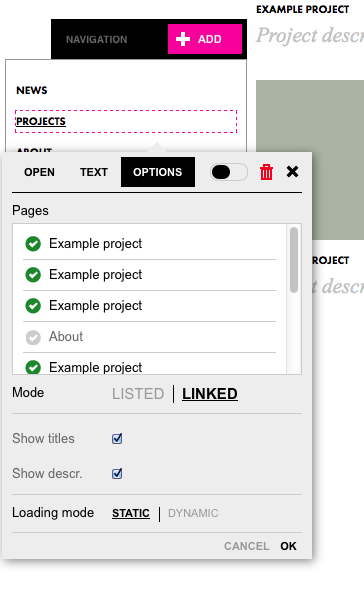Click the gray checkmark icon beside About
This screenshot has height=601, width=364.
33,337
